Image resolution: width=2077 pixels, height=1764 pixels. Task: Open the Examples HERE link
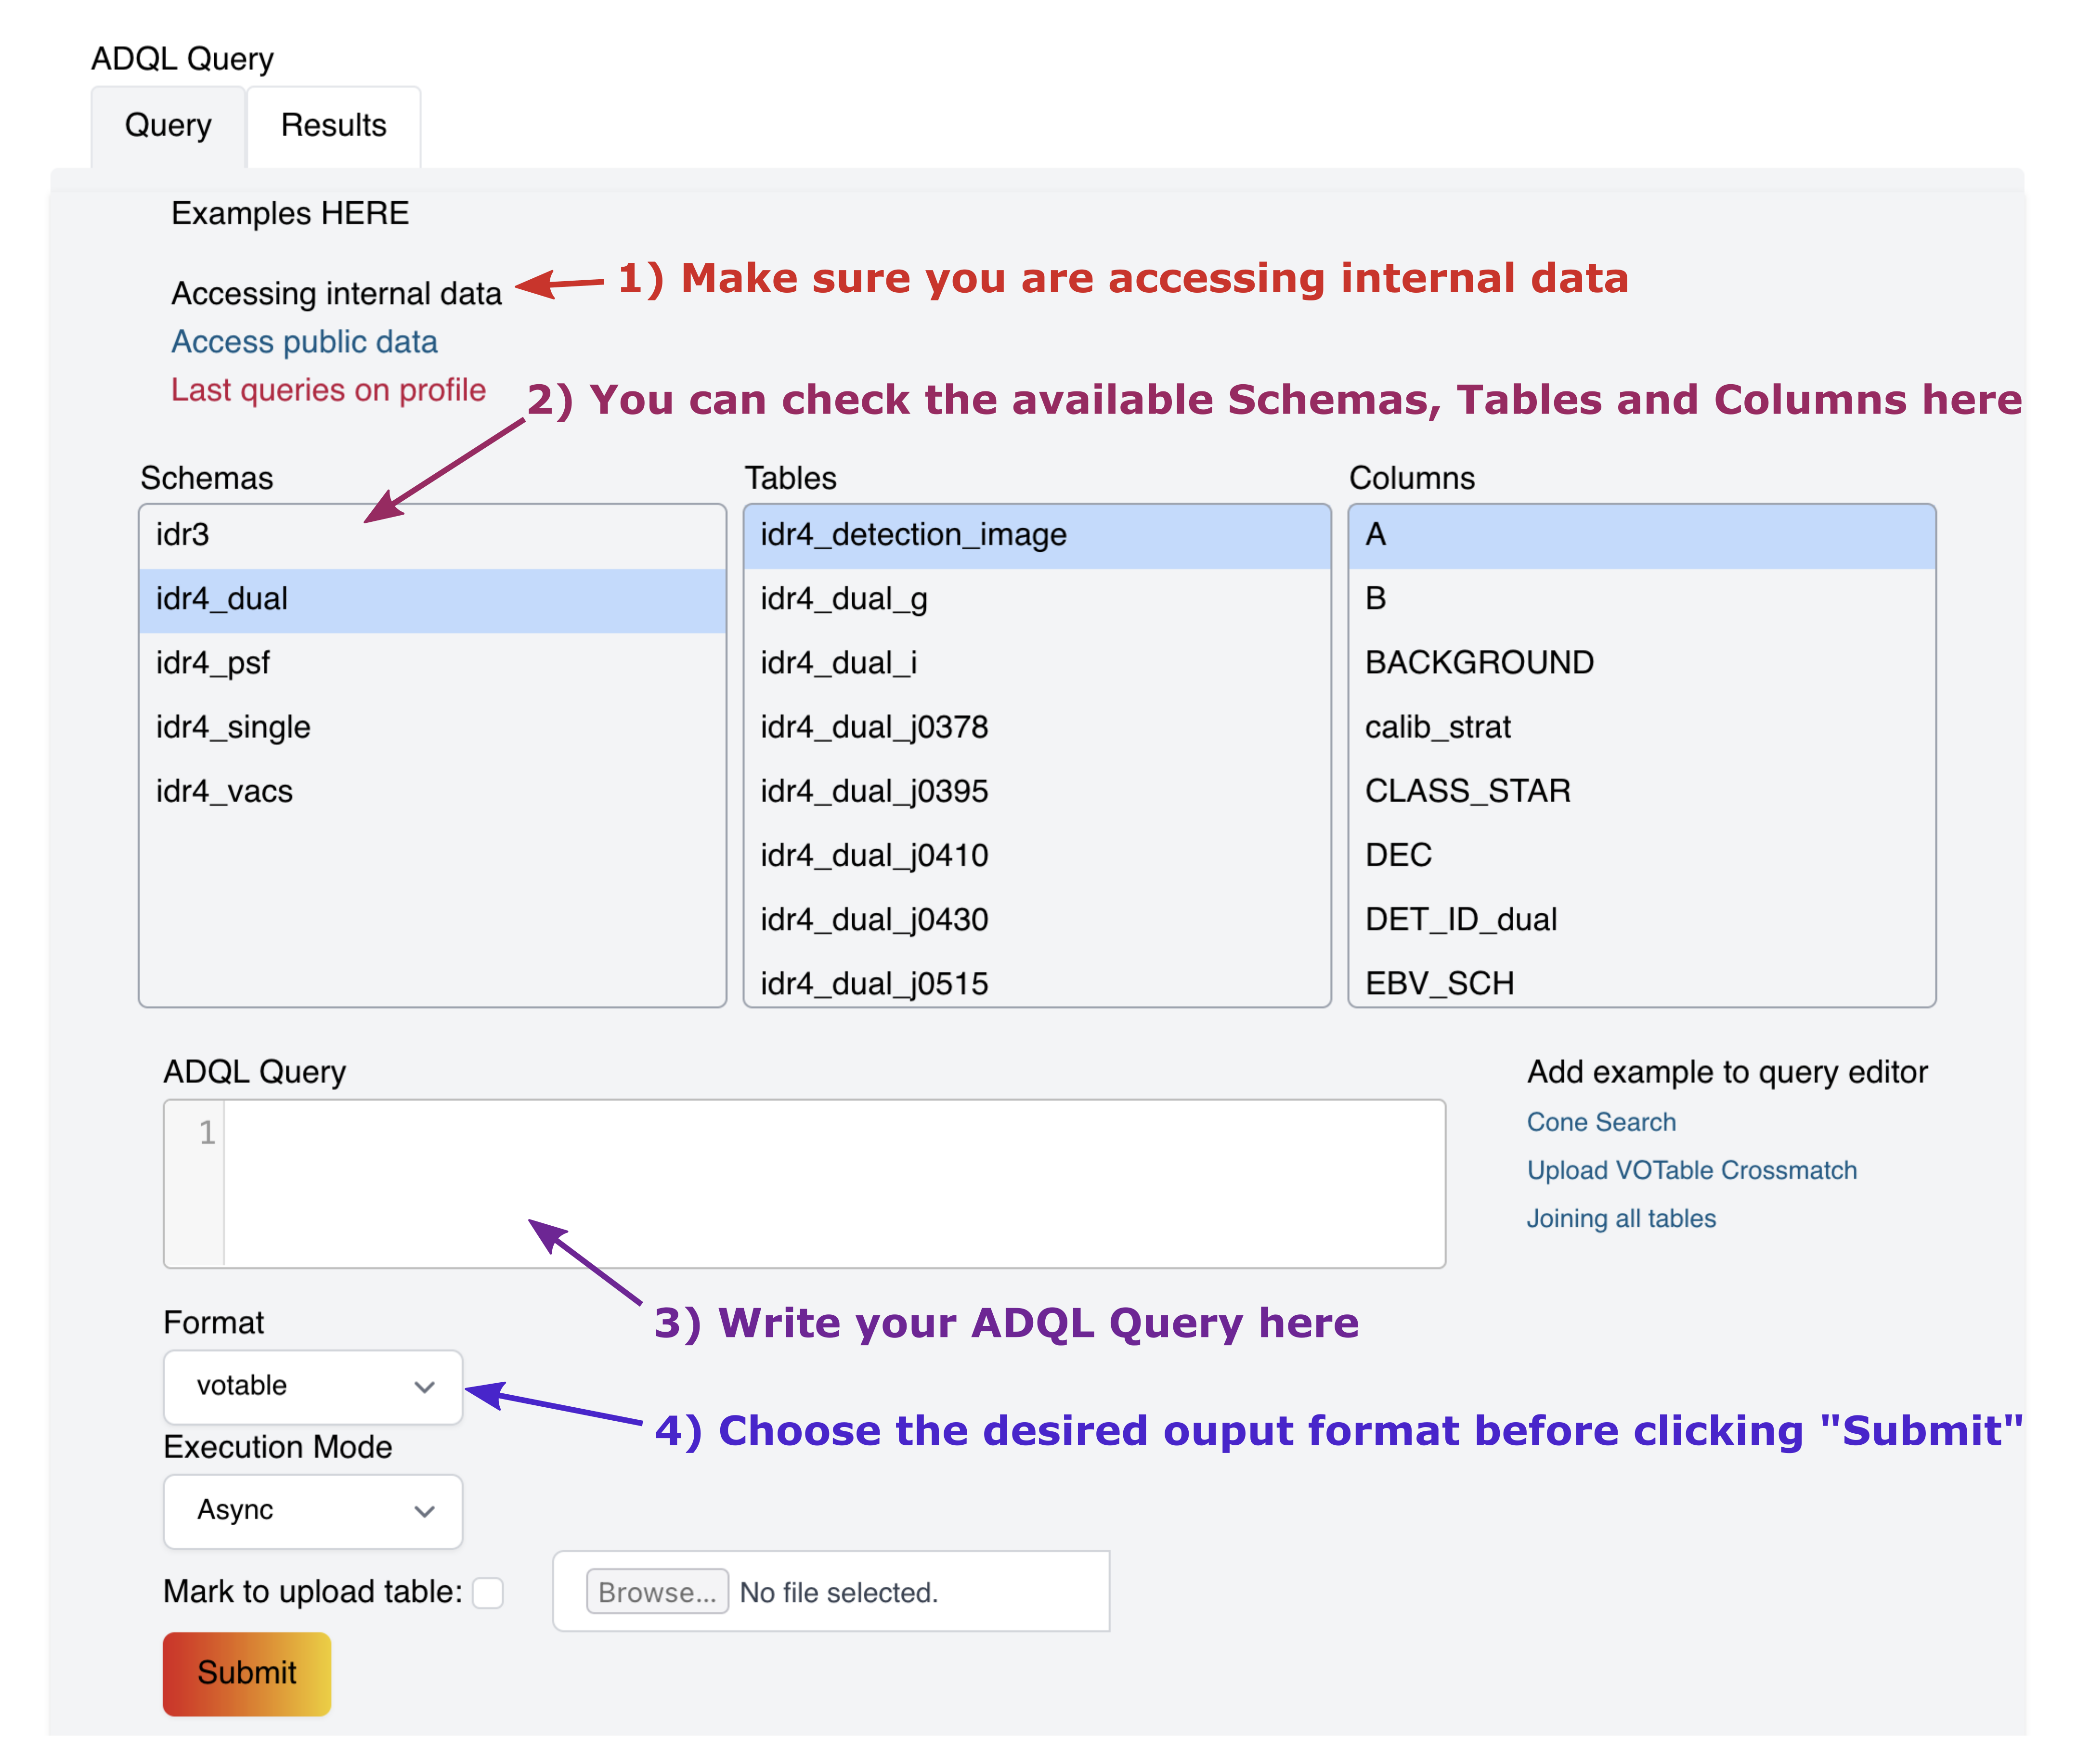pos(290,213)
